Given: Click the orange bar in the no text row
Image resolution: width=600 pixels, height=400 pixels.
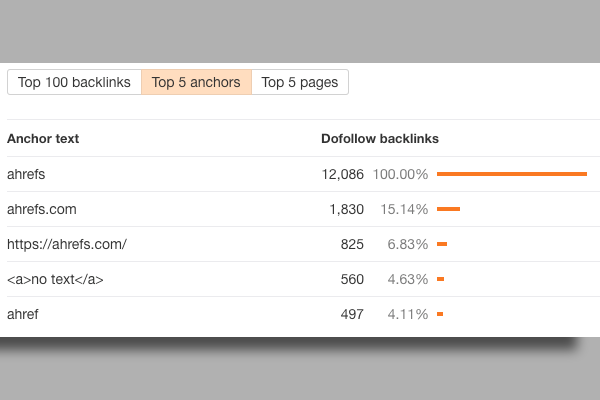Looking at the screenshot, I should click(x=440, y=279).
